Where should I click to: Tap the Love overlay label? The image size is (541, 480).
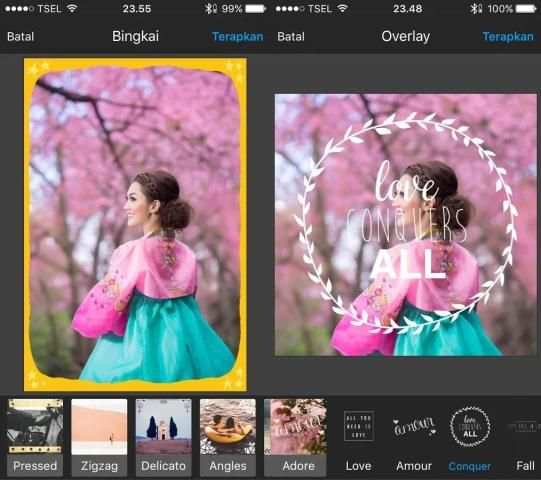(x=358, y=466)
